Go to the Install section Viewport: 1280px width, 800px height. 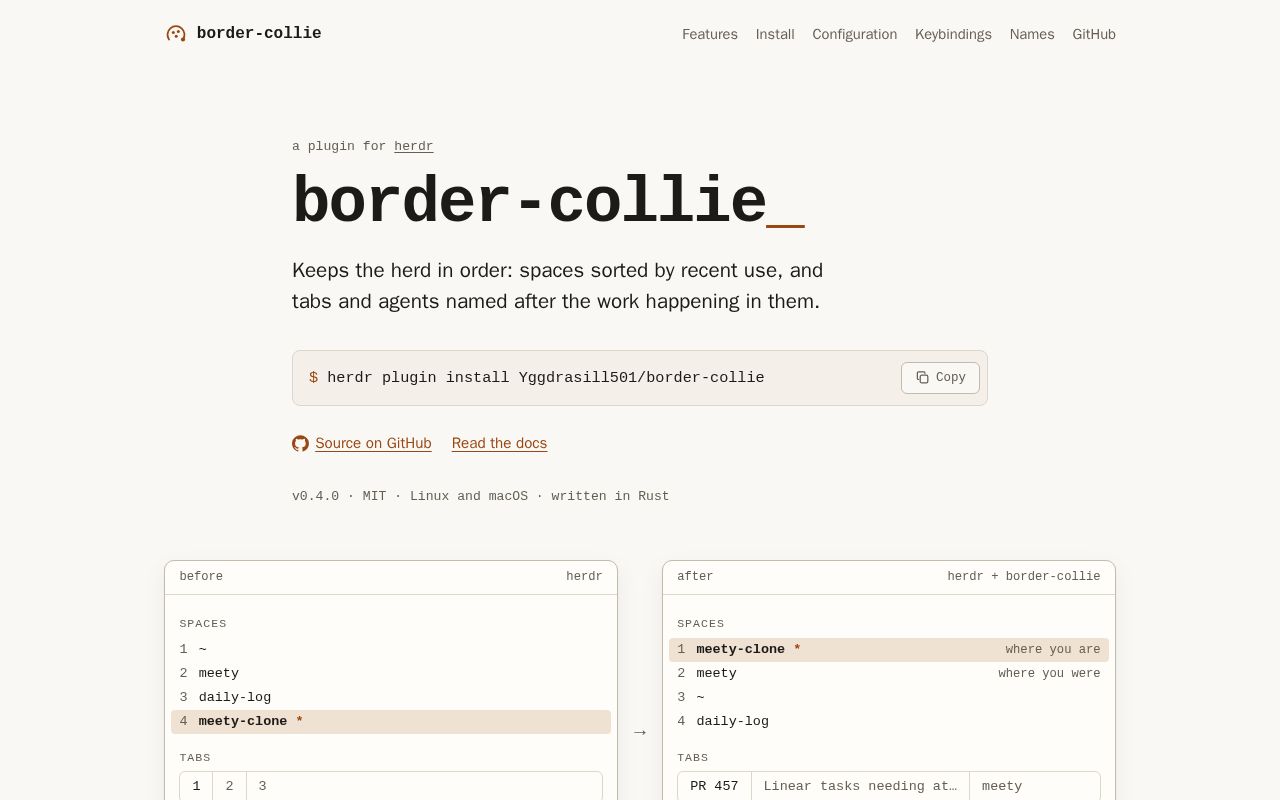(775, 34)
